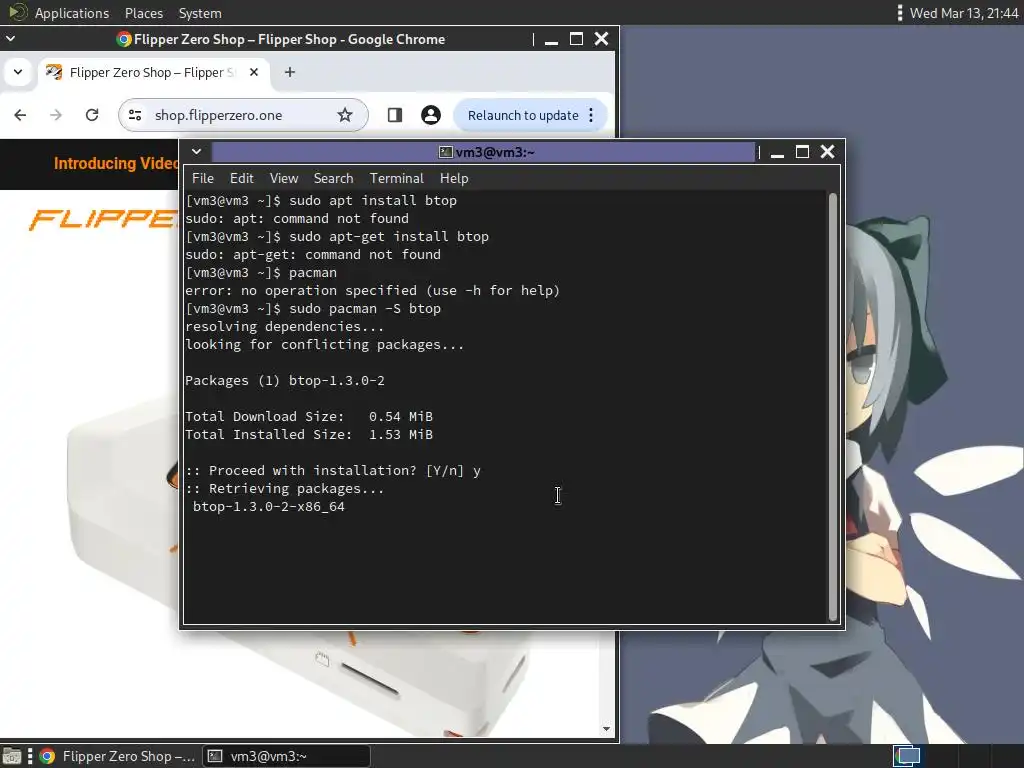Click Chrome page scrollbar down arrow
Screen dimensions: 1024x768
[607, 729]
